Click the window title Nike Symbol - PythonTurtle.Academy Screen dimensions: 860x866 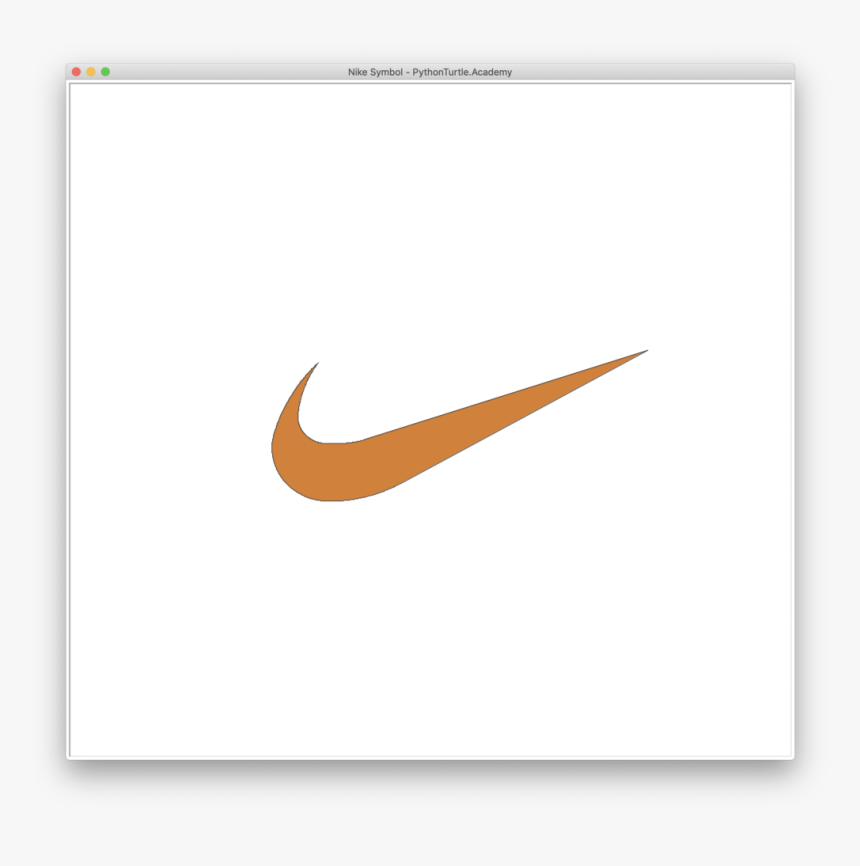click(x=430, y=71)
